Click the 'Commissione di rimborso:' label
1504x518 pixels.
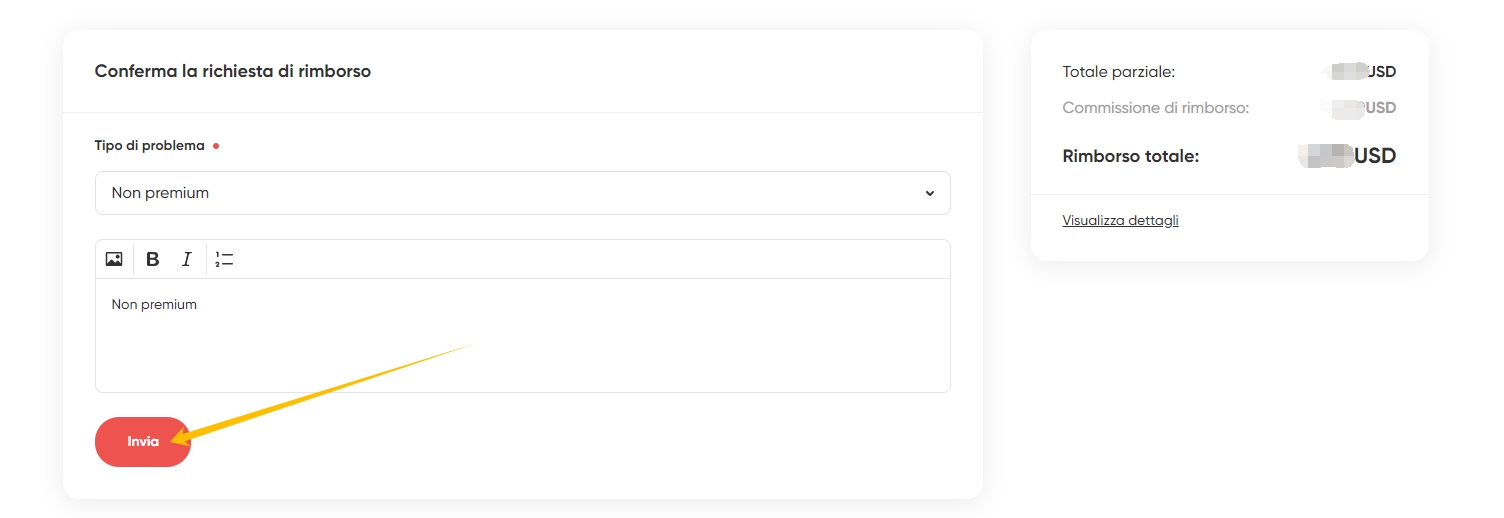point(1156,108)
